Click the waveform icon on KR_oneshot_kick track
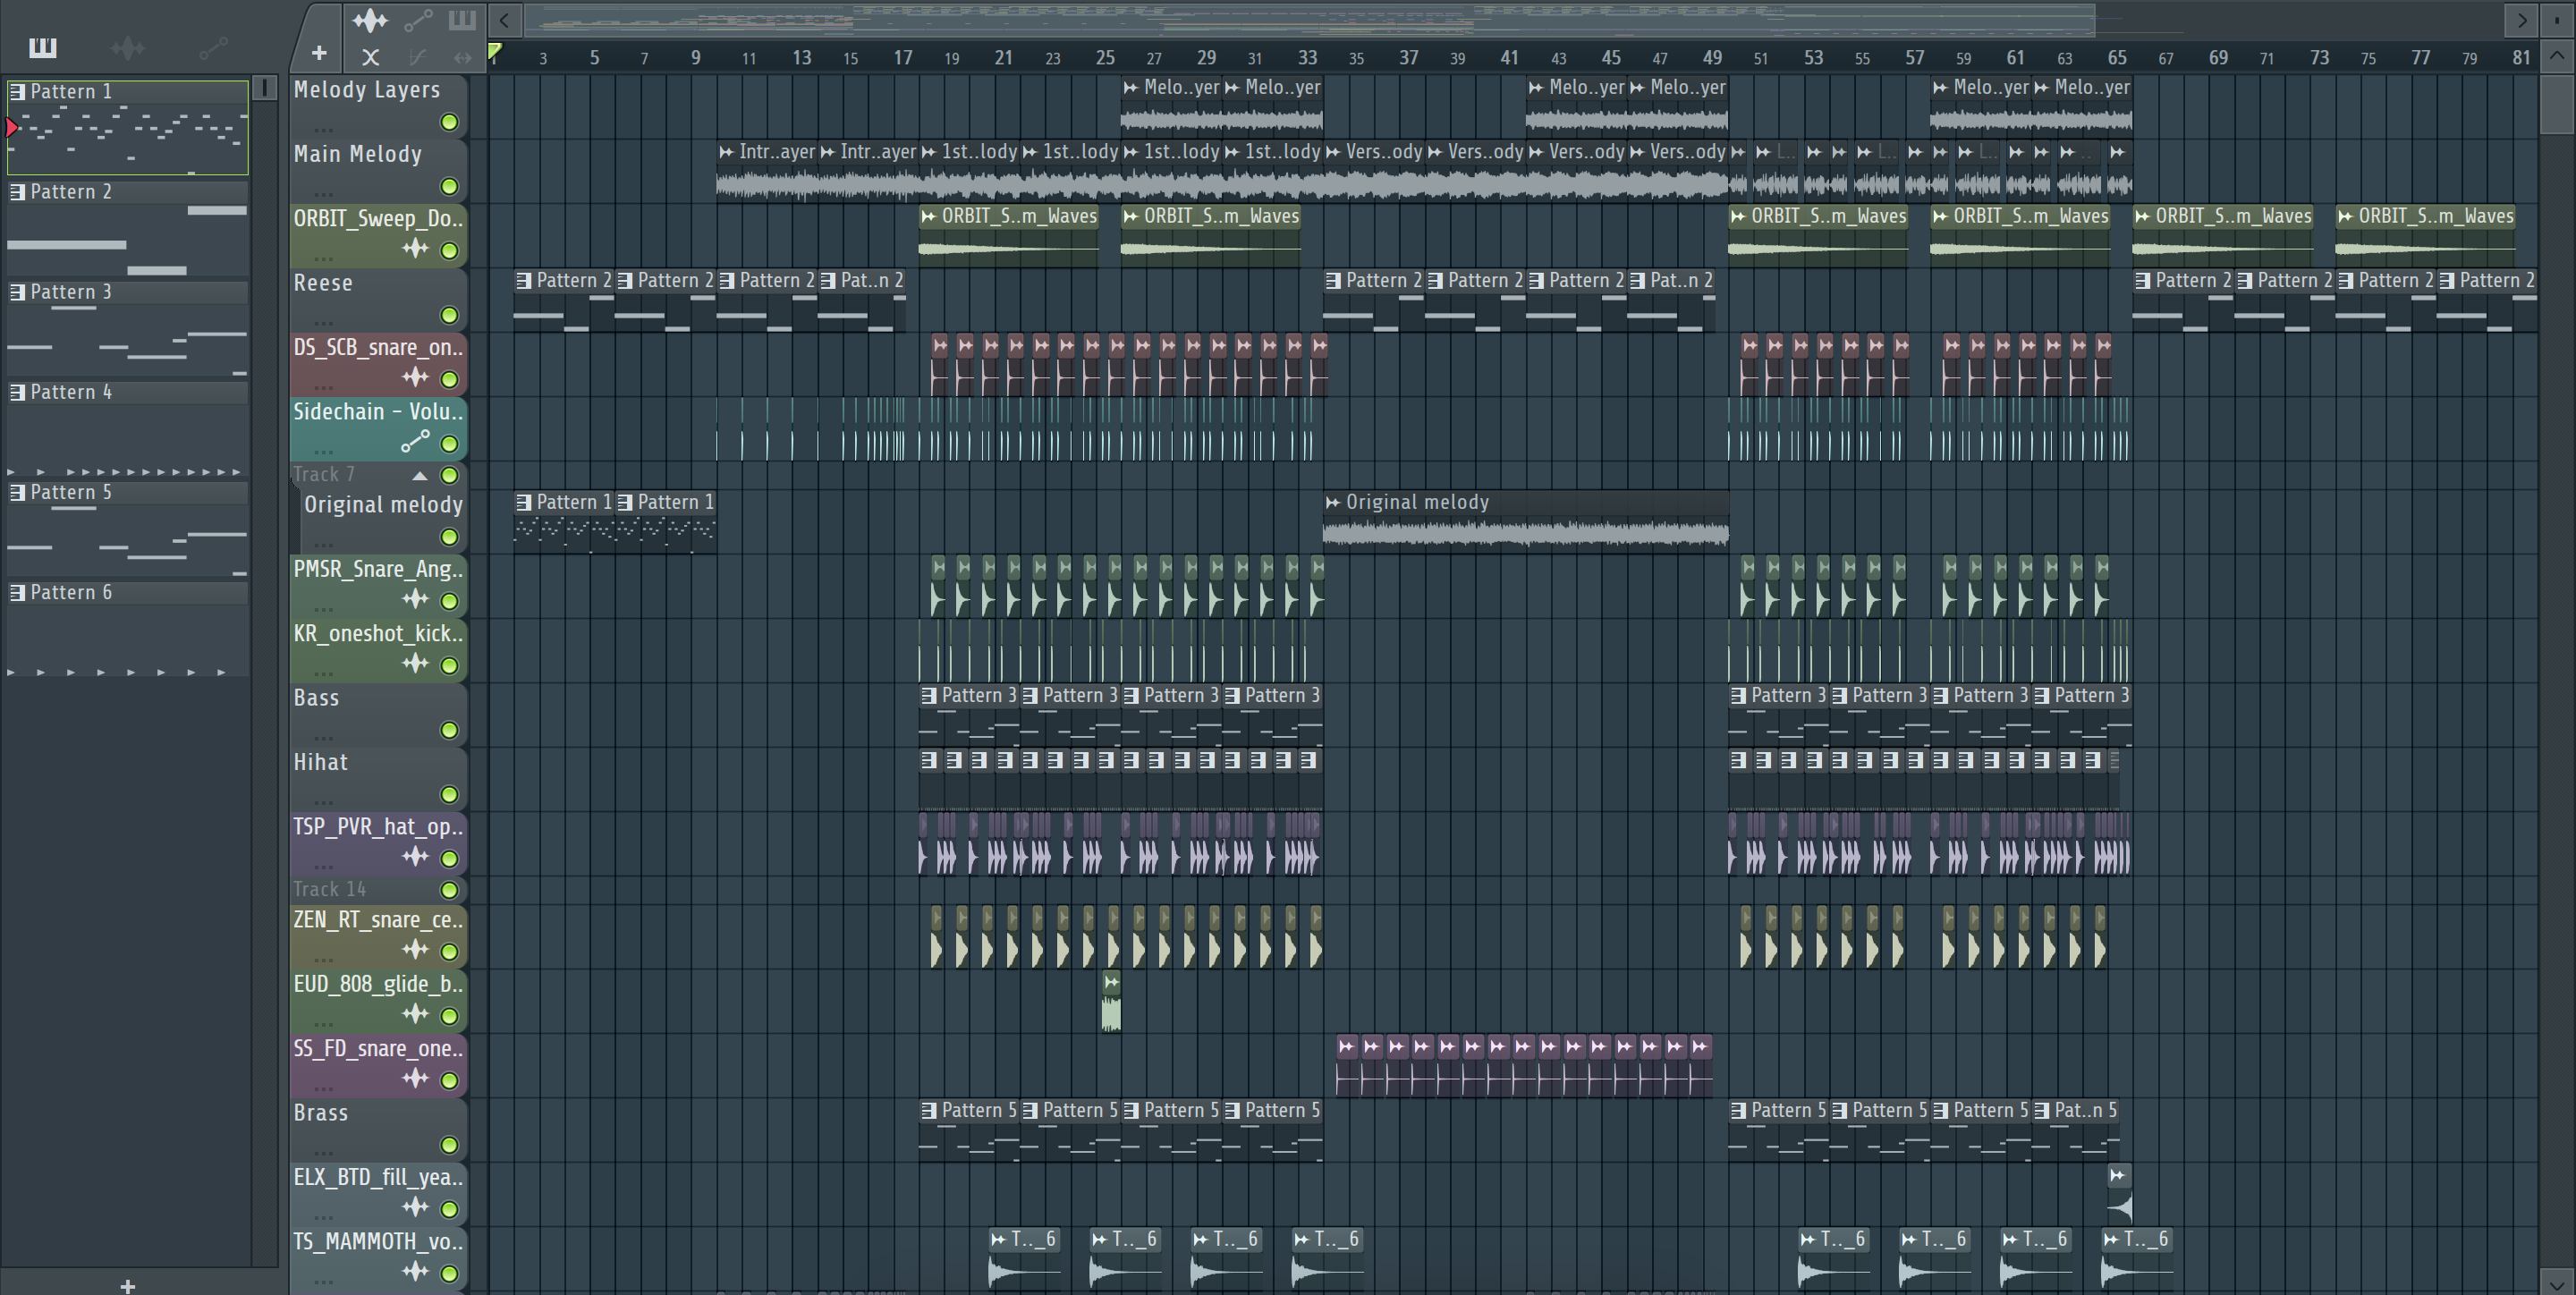Screen dimensions: 2576x1295 pos(415,663)
